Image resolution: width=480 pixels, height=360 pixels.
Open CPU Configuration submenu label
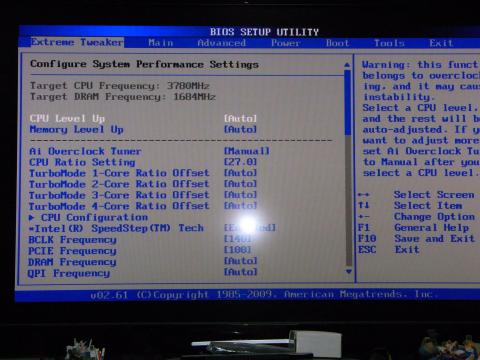(94, 218)
